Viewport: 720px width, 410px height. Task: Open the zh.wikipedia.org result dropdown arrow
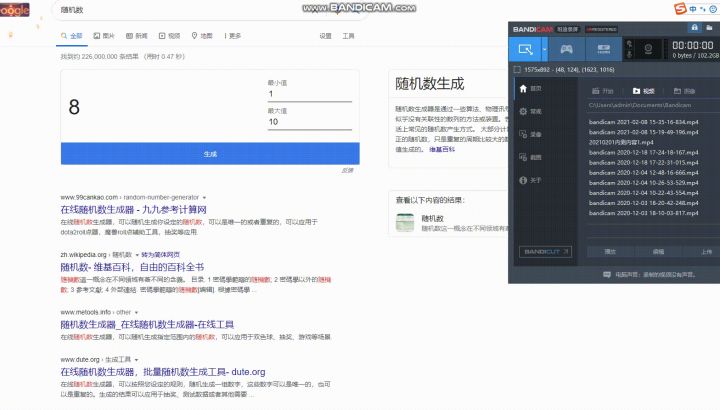(137, 255)
